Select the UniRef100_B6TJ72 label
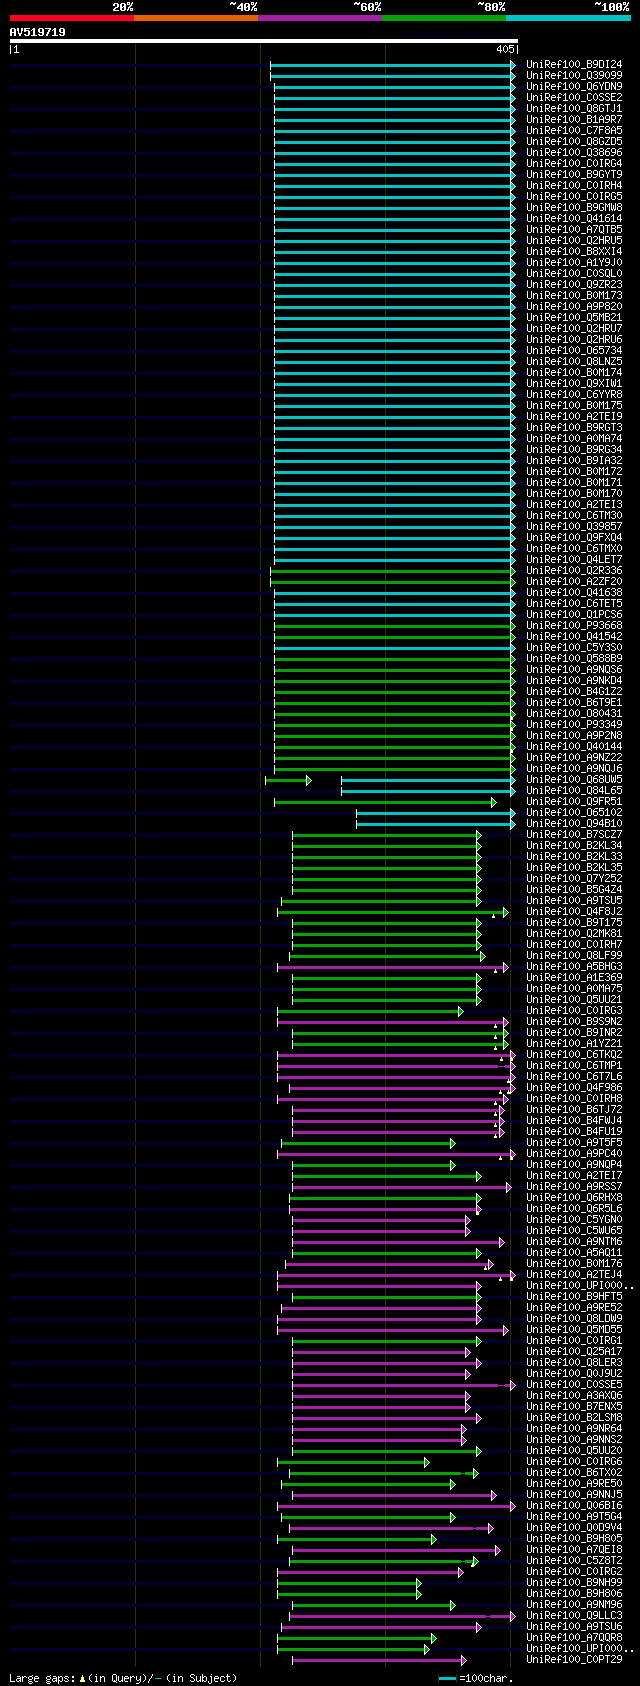 [574, 1109]
